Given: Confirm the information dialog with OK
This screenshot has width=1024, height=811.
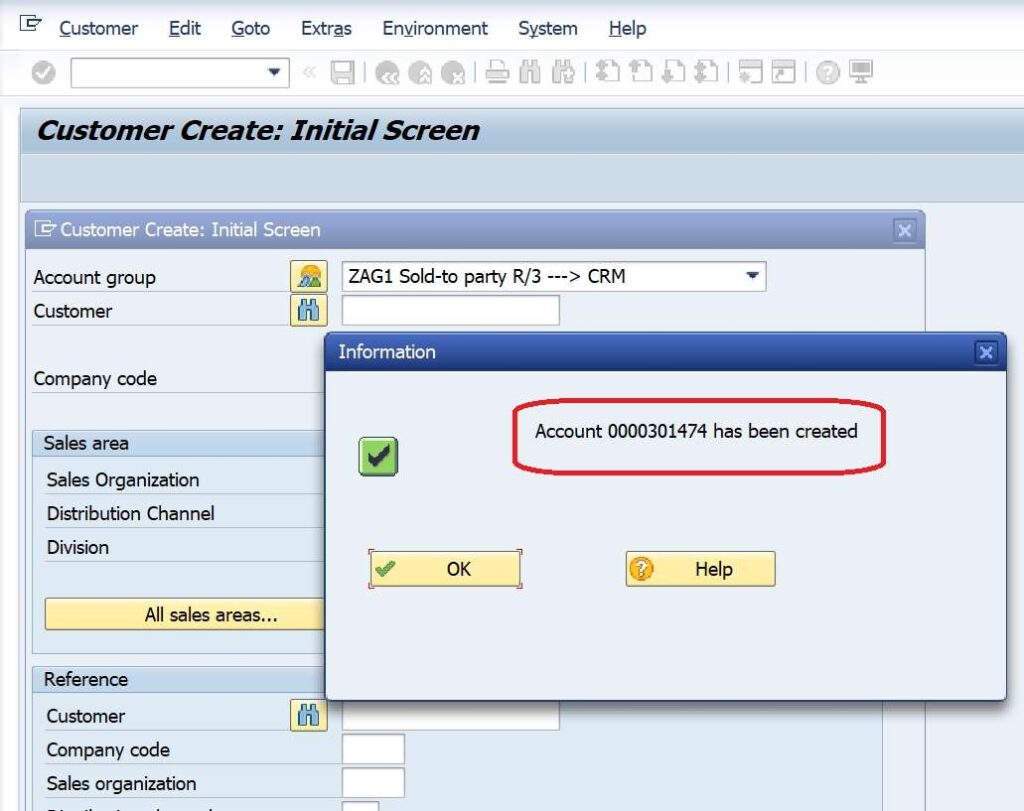Looking at the screenshot, I should pos(445,568).
